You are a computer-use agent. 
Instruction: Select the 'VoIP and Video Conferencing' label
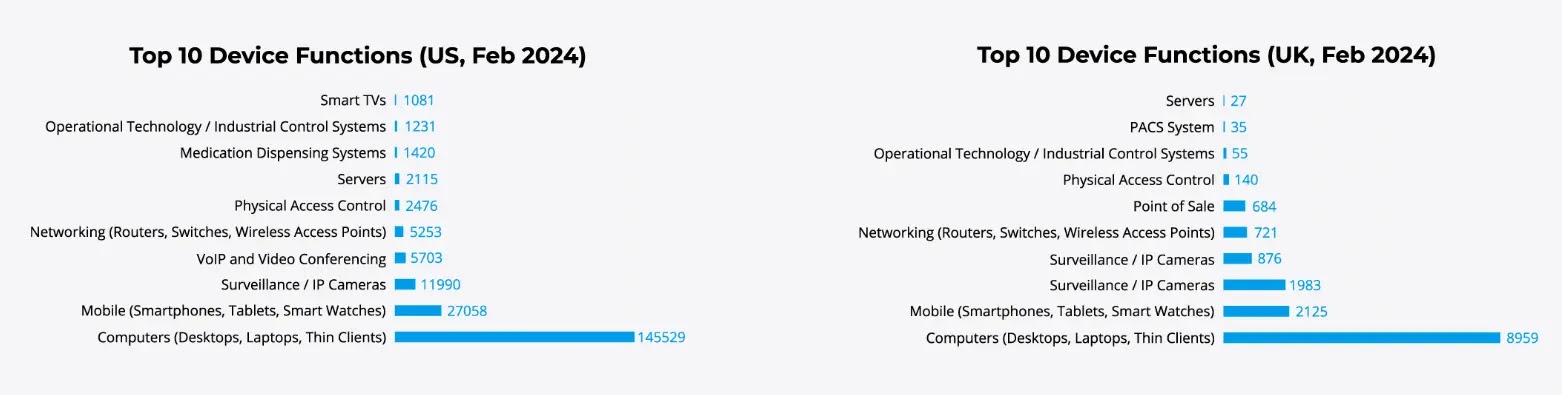click(291, 258)
